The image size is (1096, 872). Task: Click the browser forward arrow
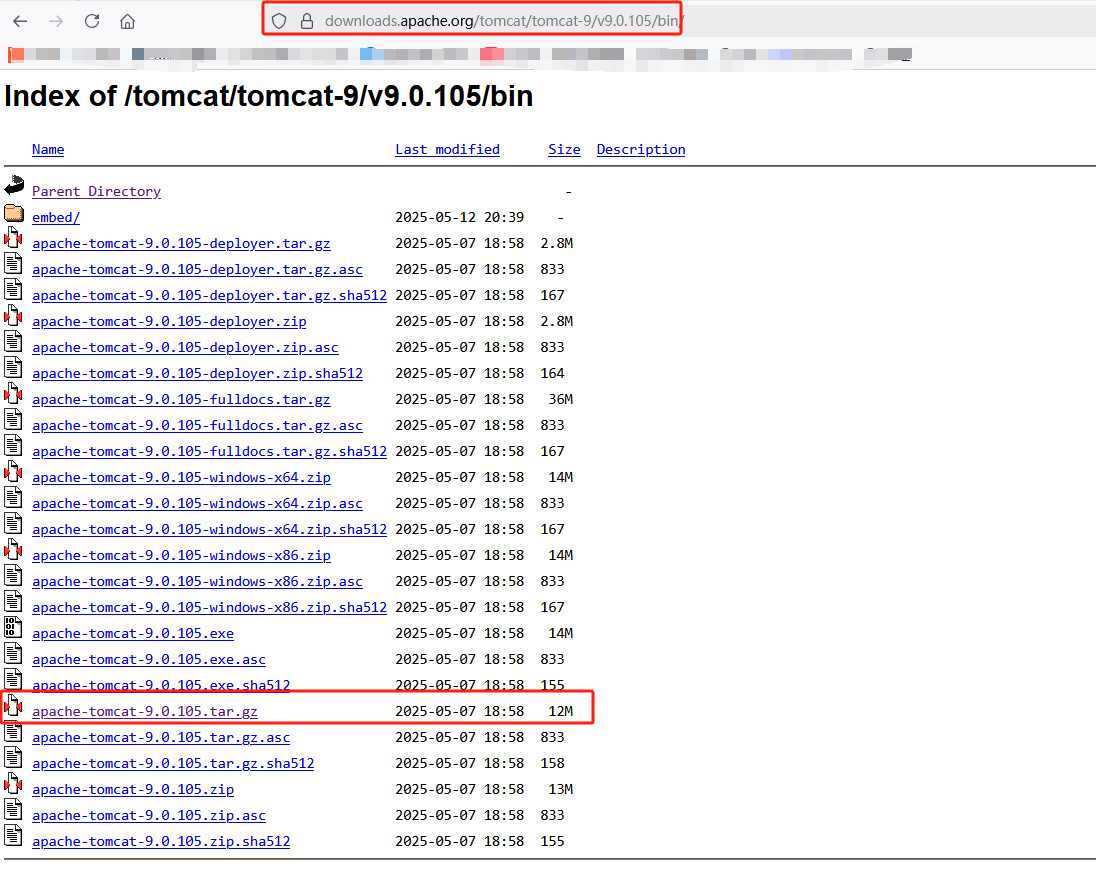point(56,21)
